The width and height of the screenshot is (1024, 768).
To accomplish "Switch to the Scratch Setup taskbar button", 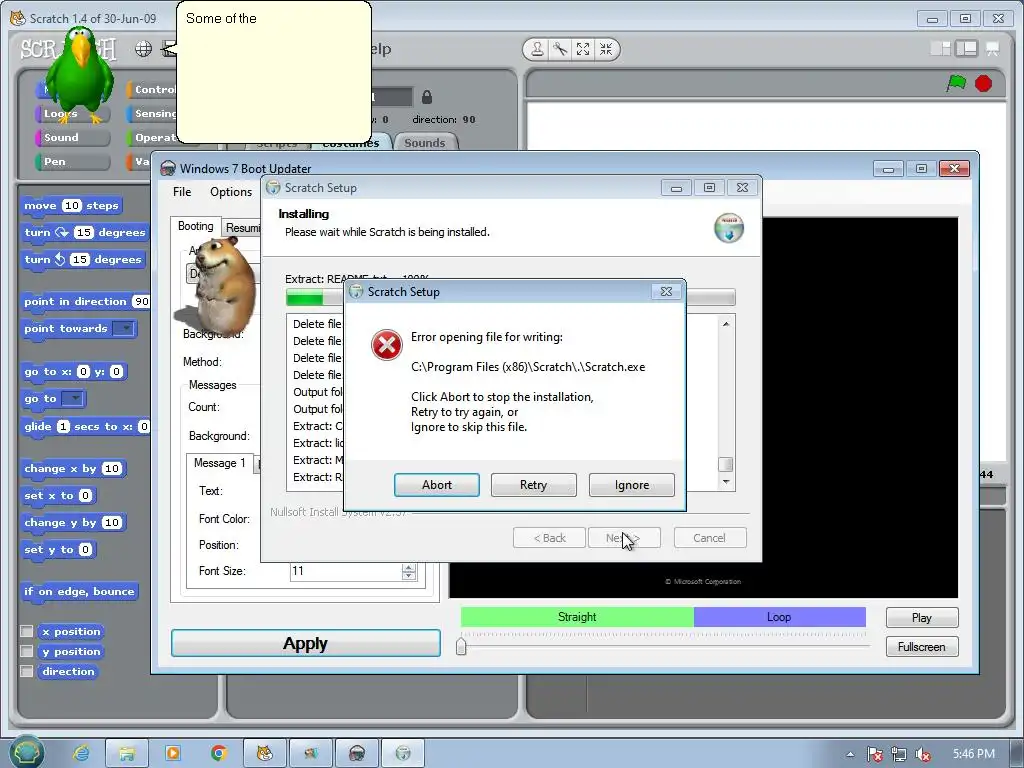I will coord(403,753).
